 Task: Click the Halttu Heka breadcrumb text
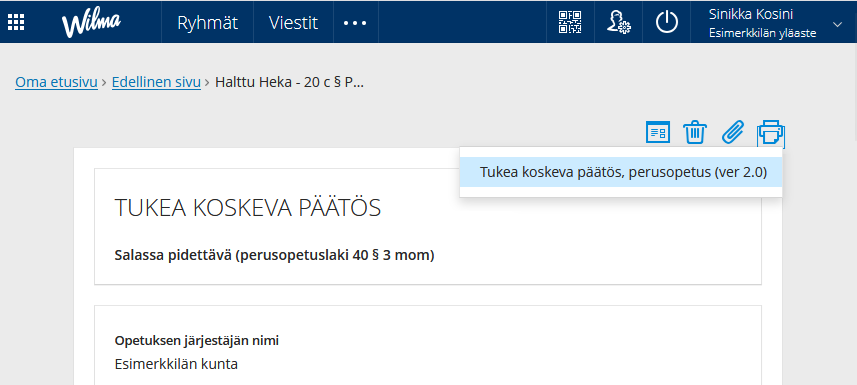[x=290, y=83]
